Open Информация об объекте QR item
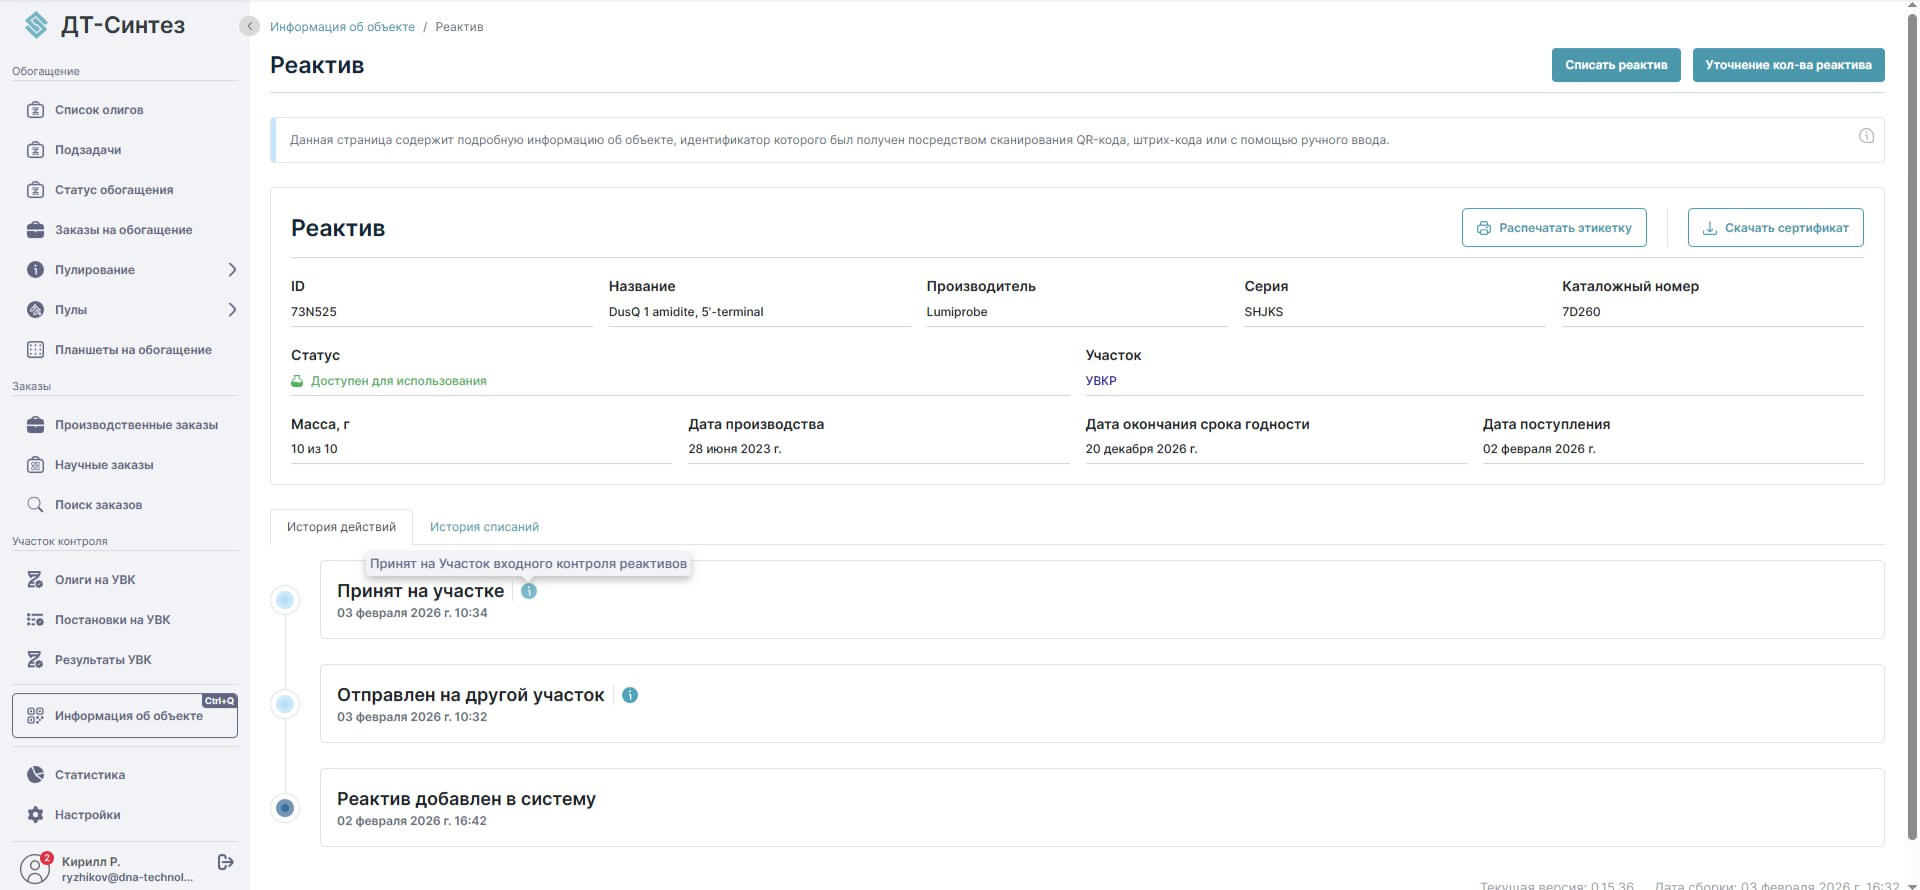1920x890 pixels. tap(125, 716)
